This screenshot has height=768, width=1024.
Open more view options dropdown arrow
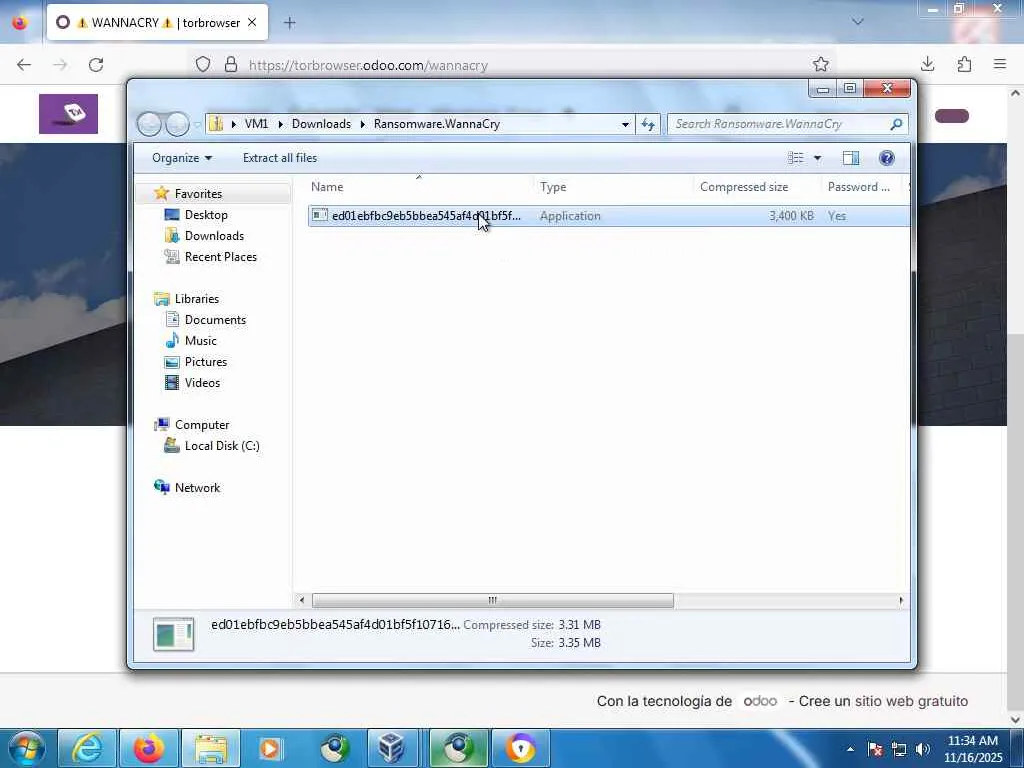tap(817, 158)
